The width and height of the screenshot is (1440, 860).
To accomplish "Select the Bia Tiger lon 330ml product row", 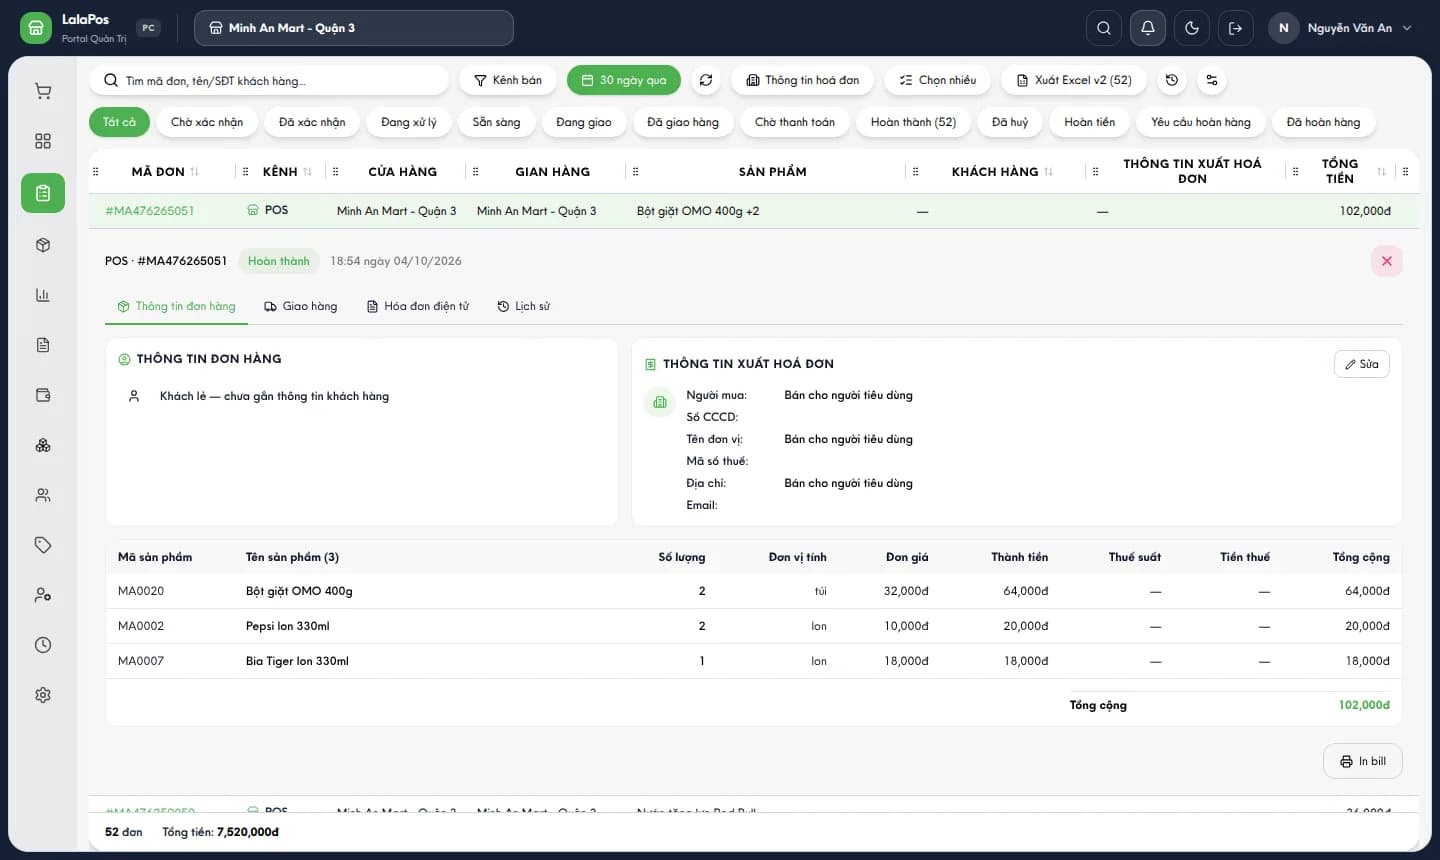I will [x=754, y=661].
